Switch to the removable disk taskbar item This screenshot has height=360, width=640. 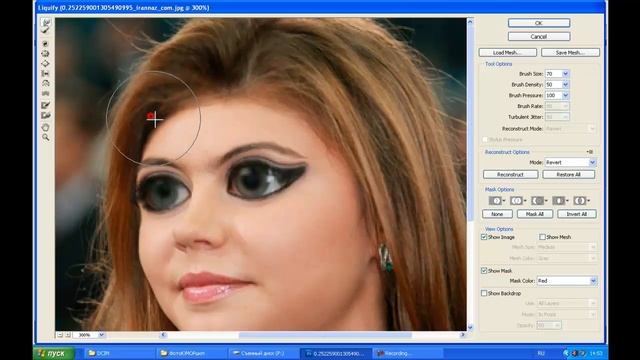click(x=263, y=353)
